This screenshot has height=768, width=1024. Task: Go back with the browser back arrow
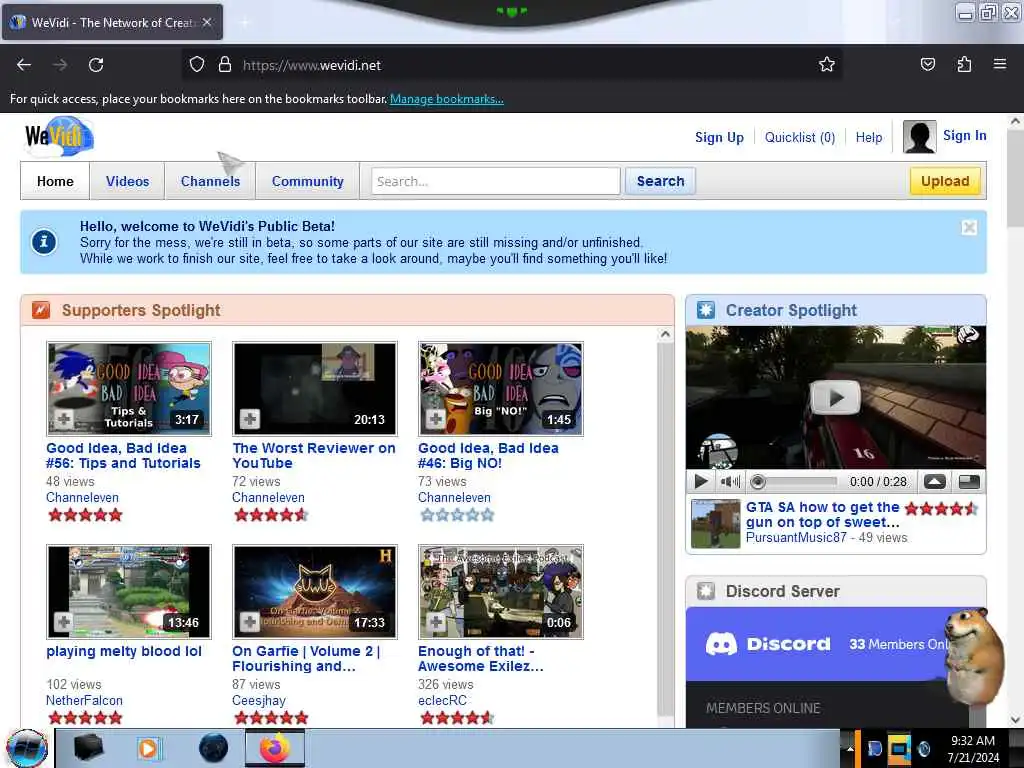pyautogui.click(x=24, y=65)
